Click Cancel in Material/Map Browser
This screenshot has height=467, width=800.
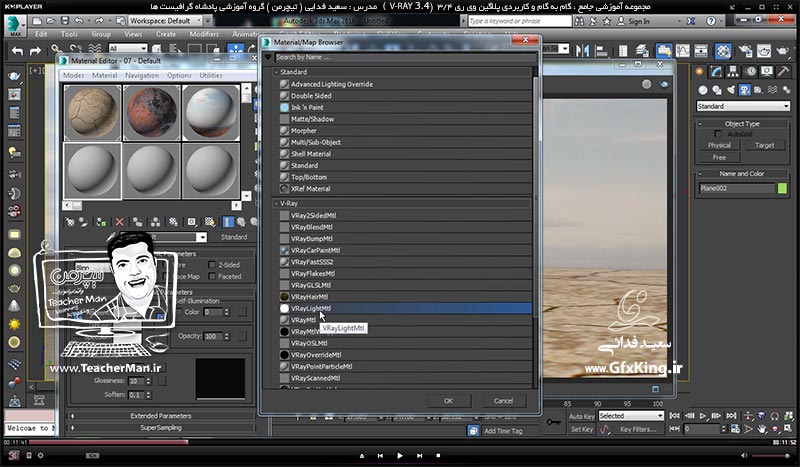pyautogui.click(x=504, y=401)
